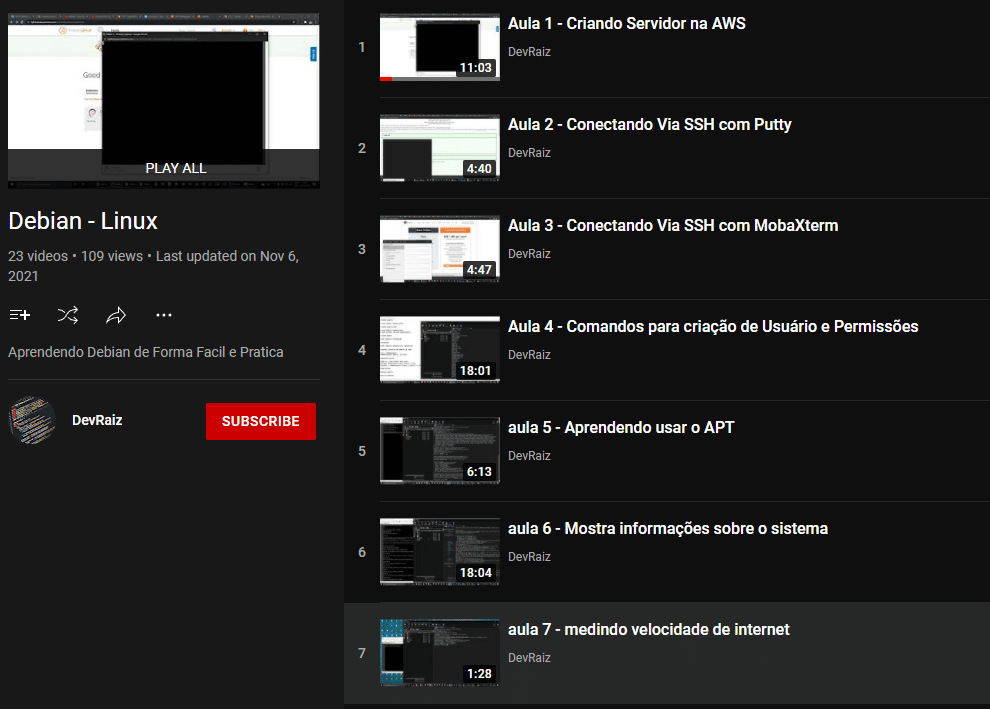The image size is (990, 709).
Task: Play the aula 6 video thumbnail
Action: 439,552
